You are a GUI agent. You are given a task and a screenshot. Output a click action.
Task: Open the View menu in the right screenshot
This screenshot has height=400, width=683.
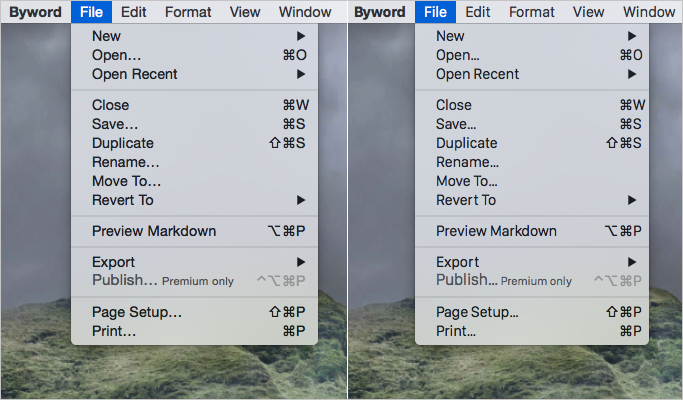tap(588, 12)
